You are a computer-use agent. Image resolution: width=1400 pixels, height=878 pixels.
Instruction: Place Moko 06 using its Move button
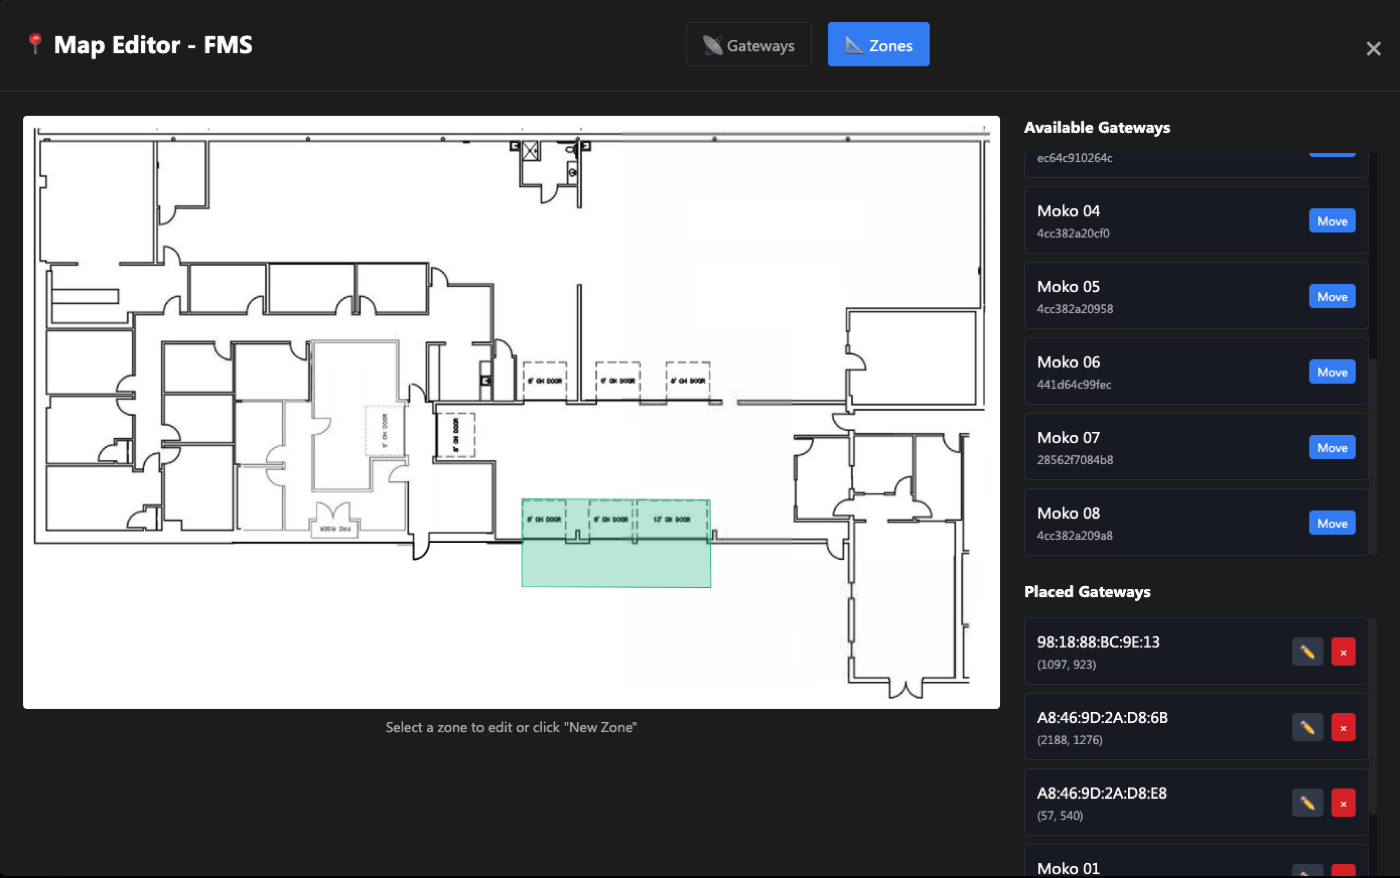click(1332, 371)
